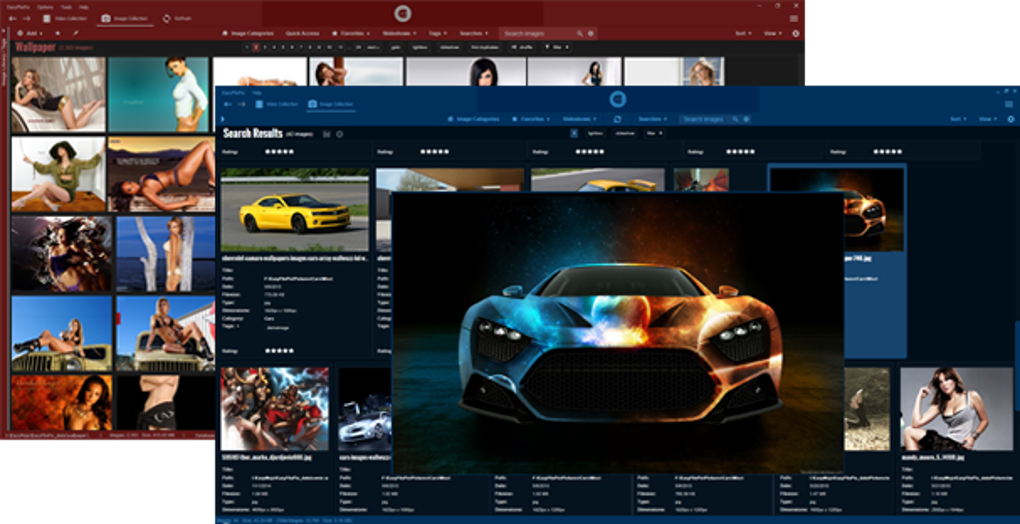Select Image Collection tab in blue window

[x=331, y=104]
